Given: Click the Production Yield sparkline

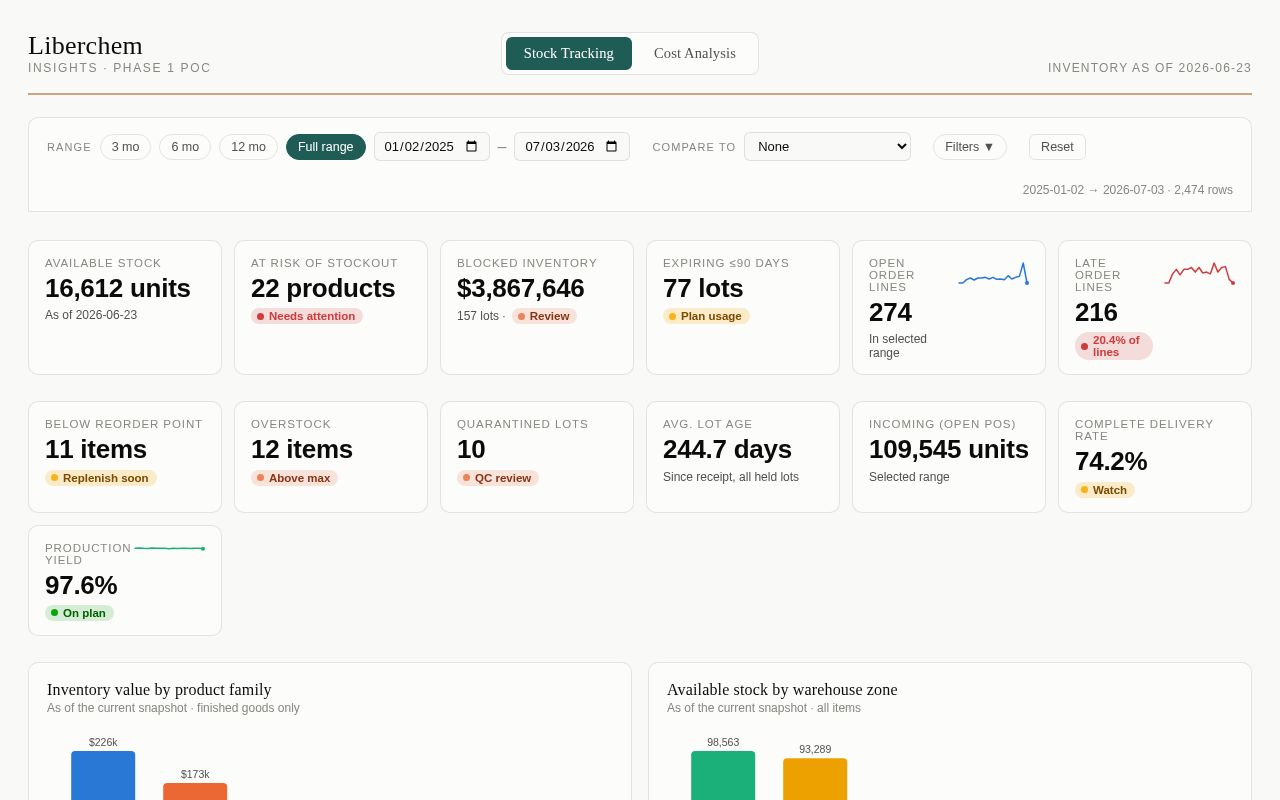Looking at the screenshot, I should [169, 548].
